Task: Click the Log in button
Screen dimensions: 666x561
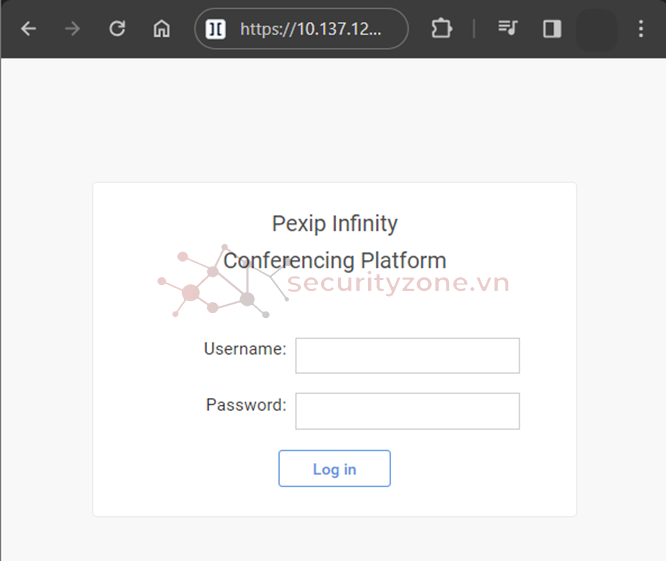Action: 334,468
